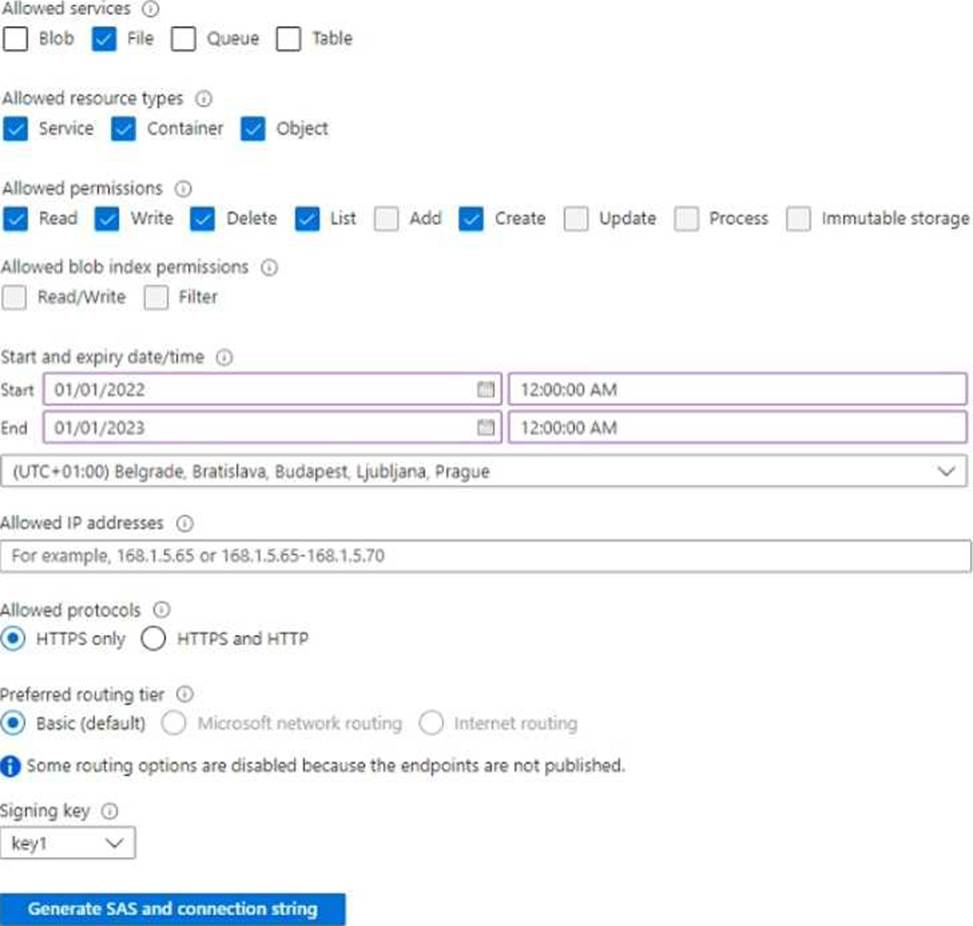Focus the Allowed IP addresses input box

[x=486, y=556]
